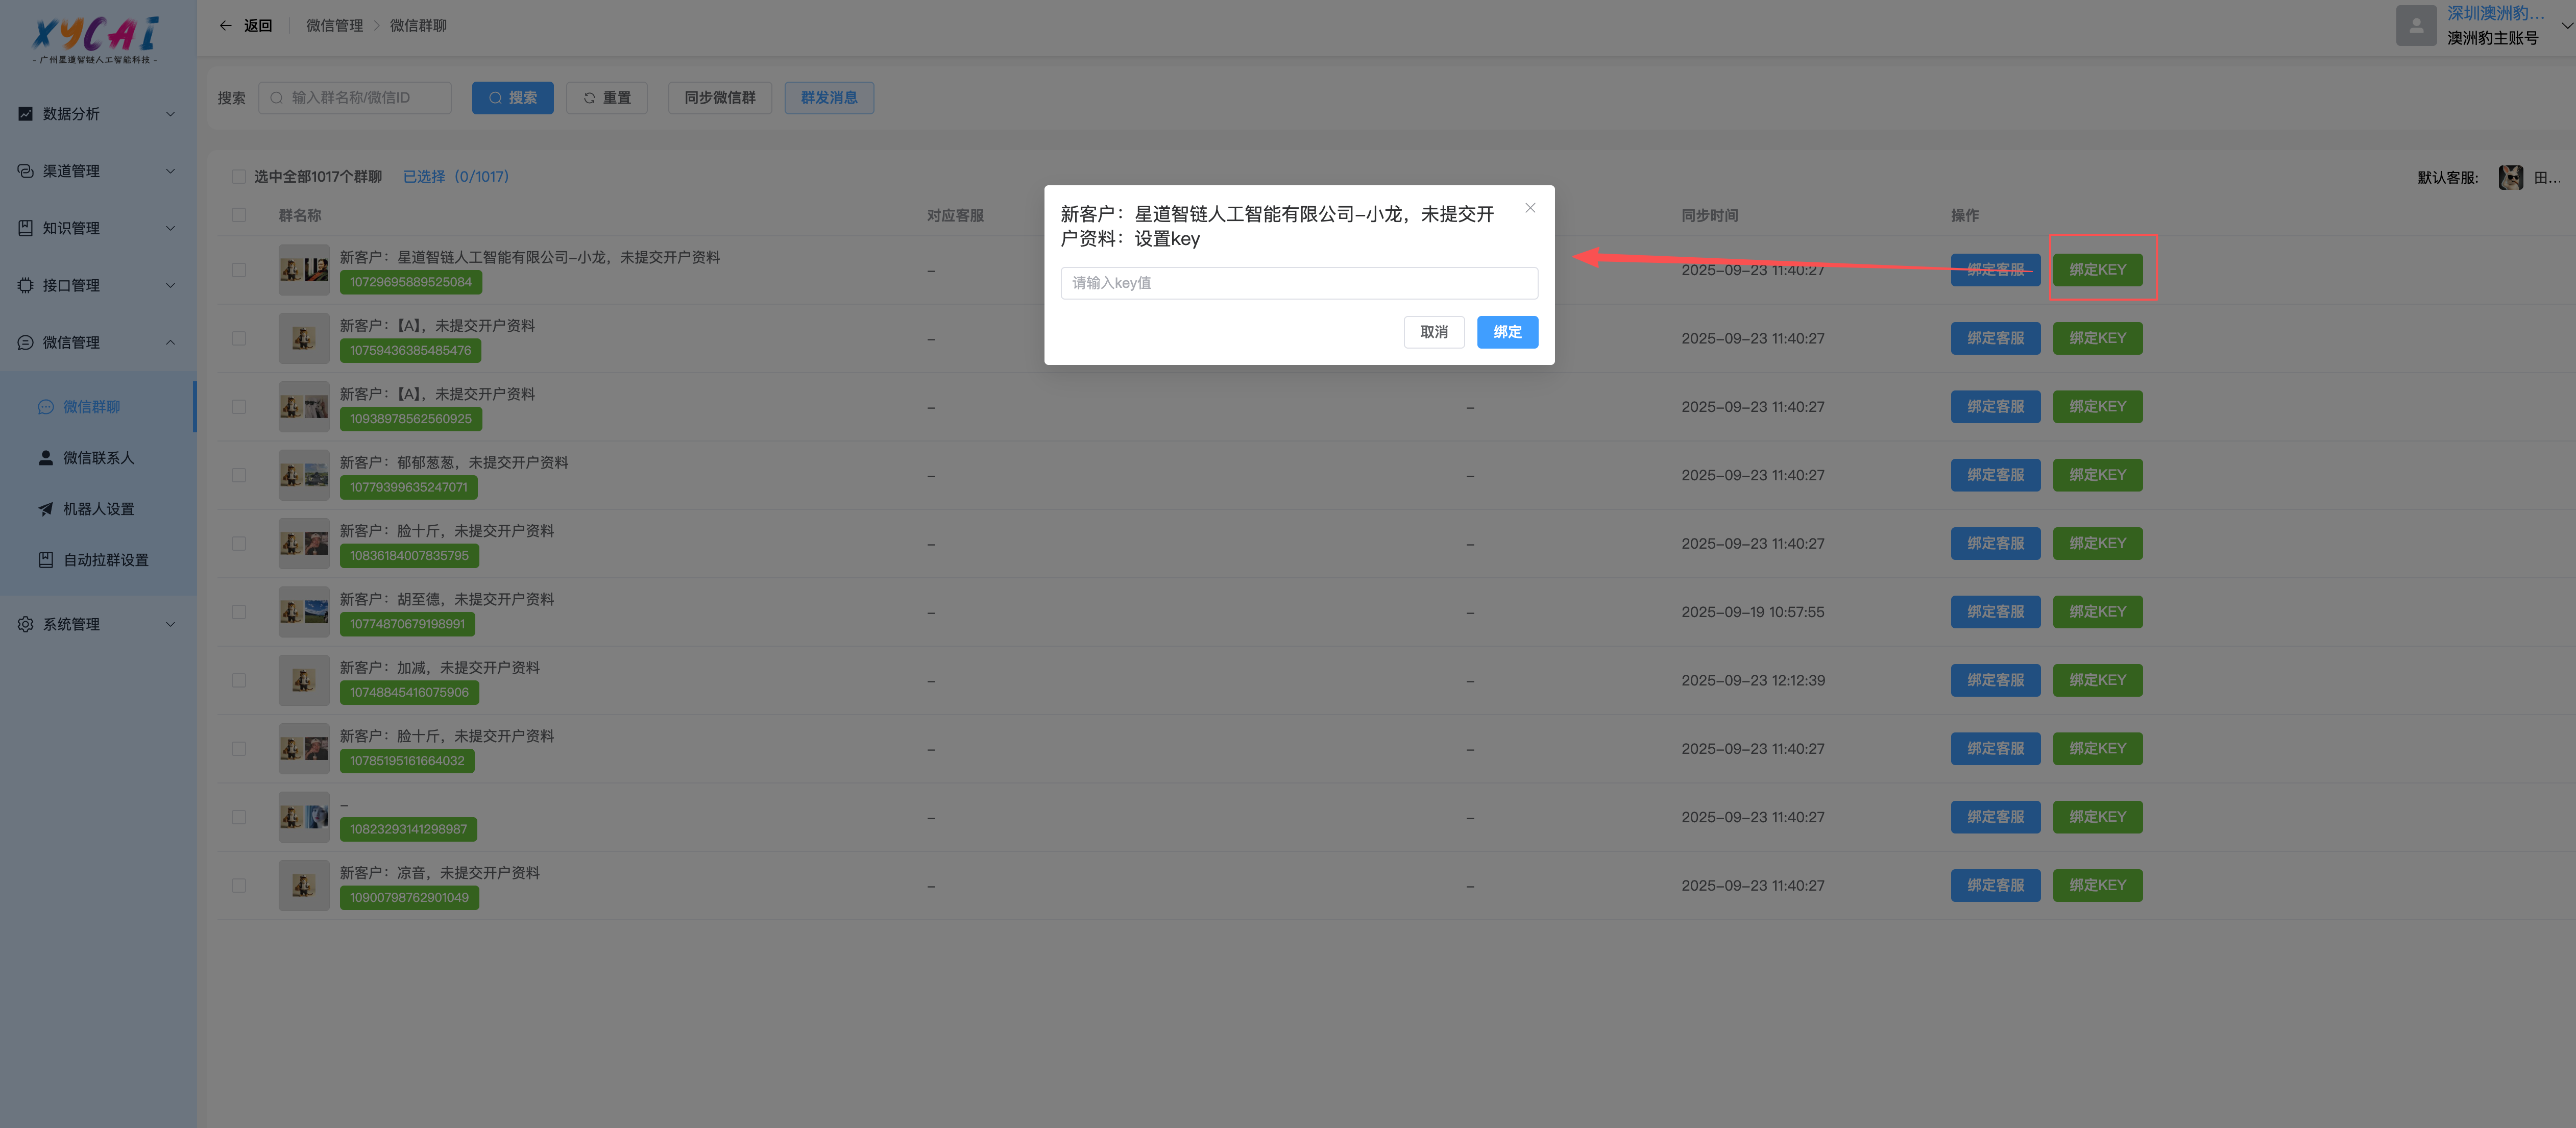Select the checkbox for the 凉音 group
2576x1128 pixels.
click(239, 886)
